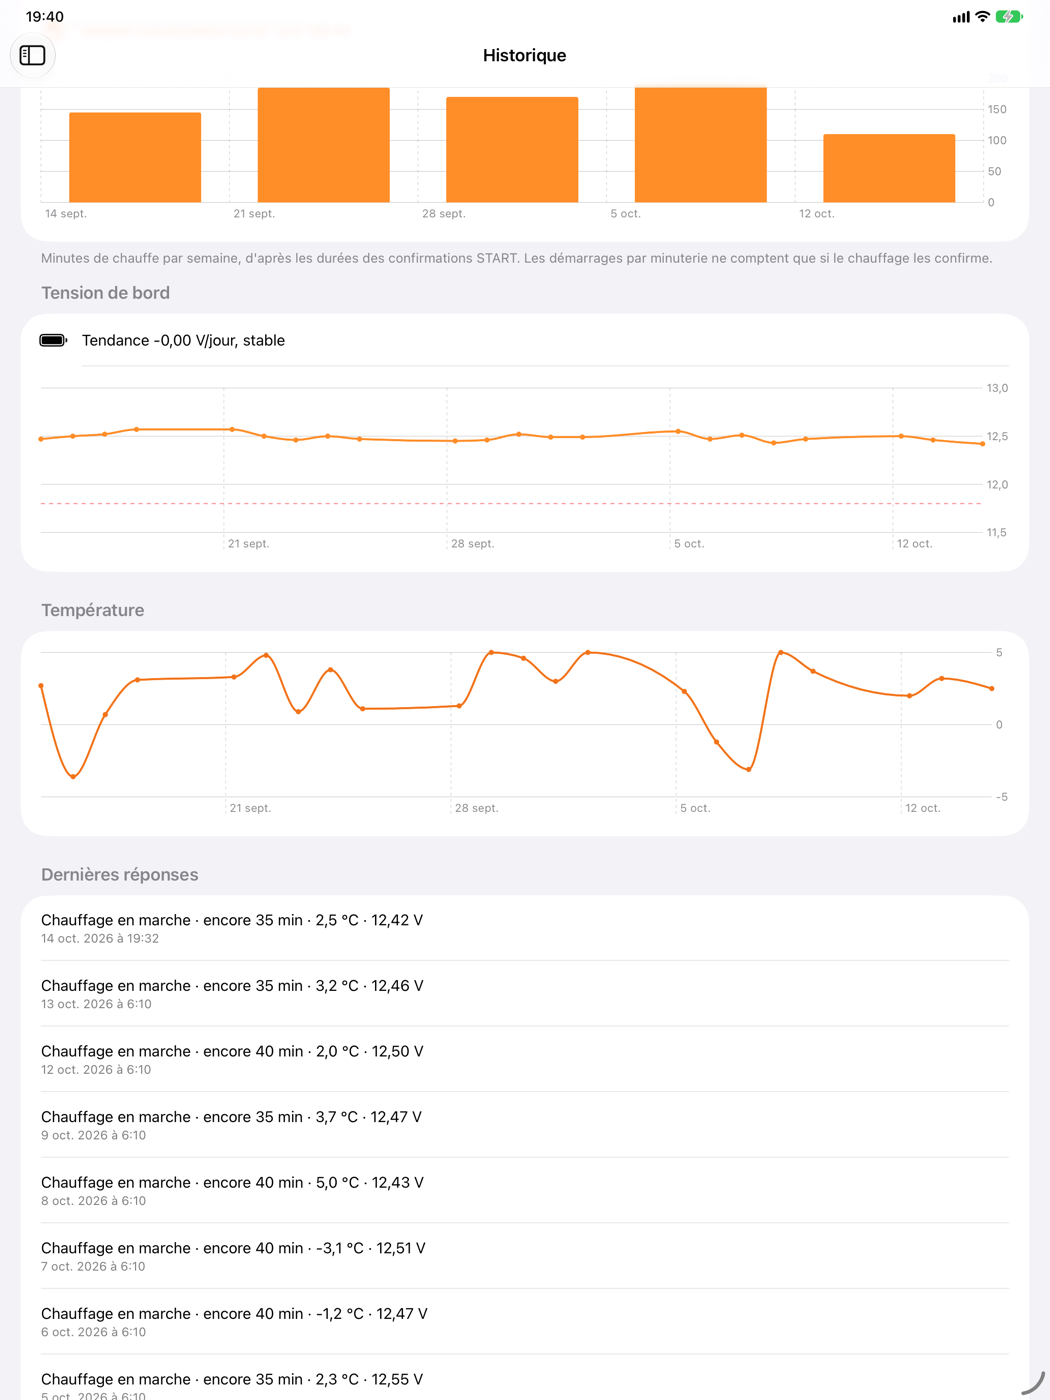Tap '28 sept.' label under temperature chart
Screen dimensions: 1050x1400
(x=477, y=808)
